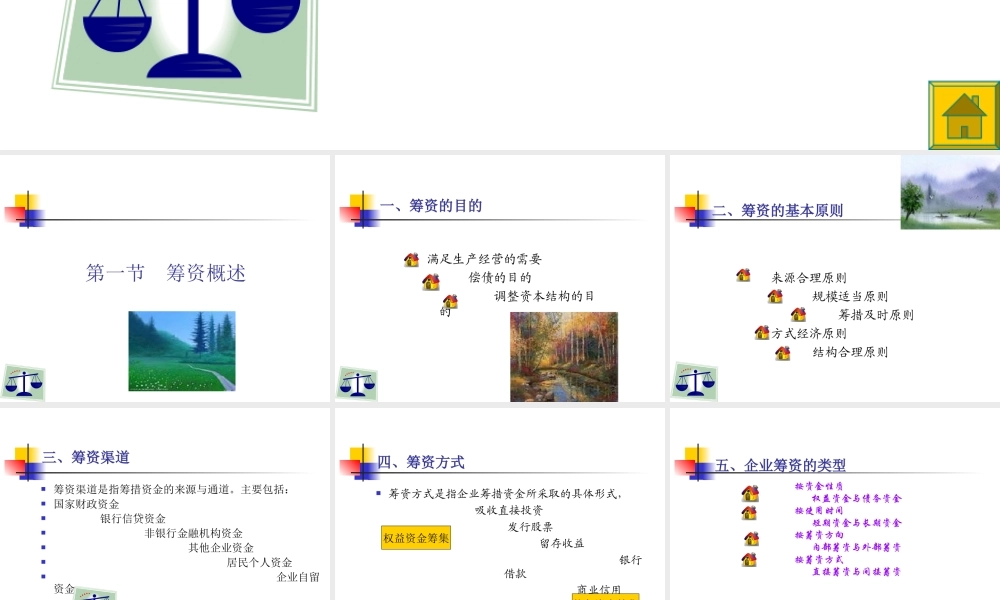Click the balance scale icon on slide 二、筹资的基本原则
The width and height of the screenshot is (1000, 600).
(694, 381)
